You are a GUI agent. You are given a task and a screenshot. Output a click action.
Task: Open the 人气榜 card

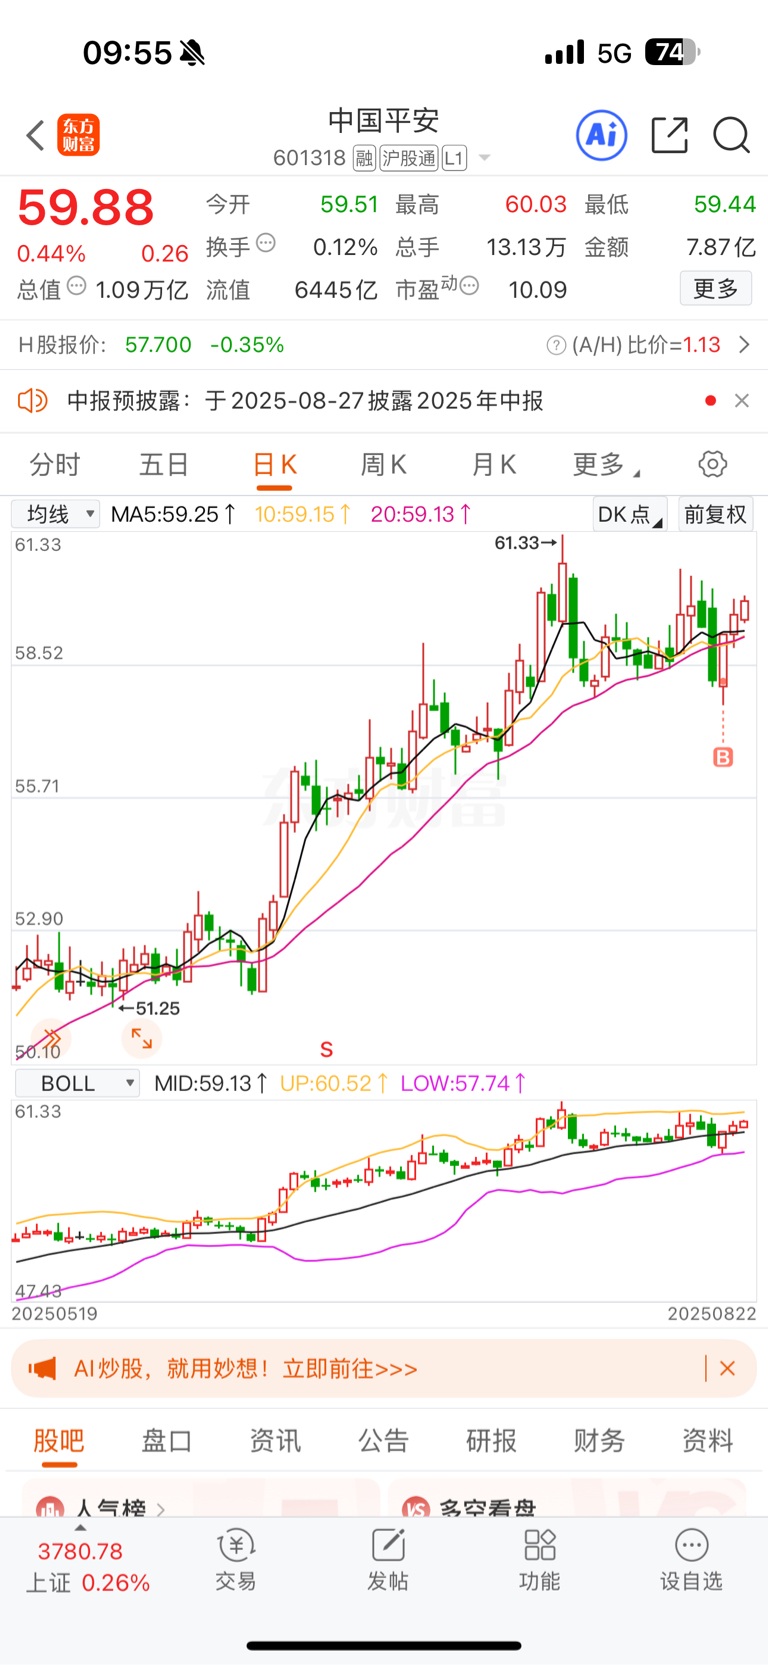click(200, 1499)
